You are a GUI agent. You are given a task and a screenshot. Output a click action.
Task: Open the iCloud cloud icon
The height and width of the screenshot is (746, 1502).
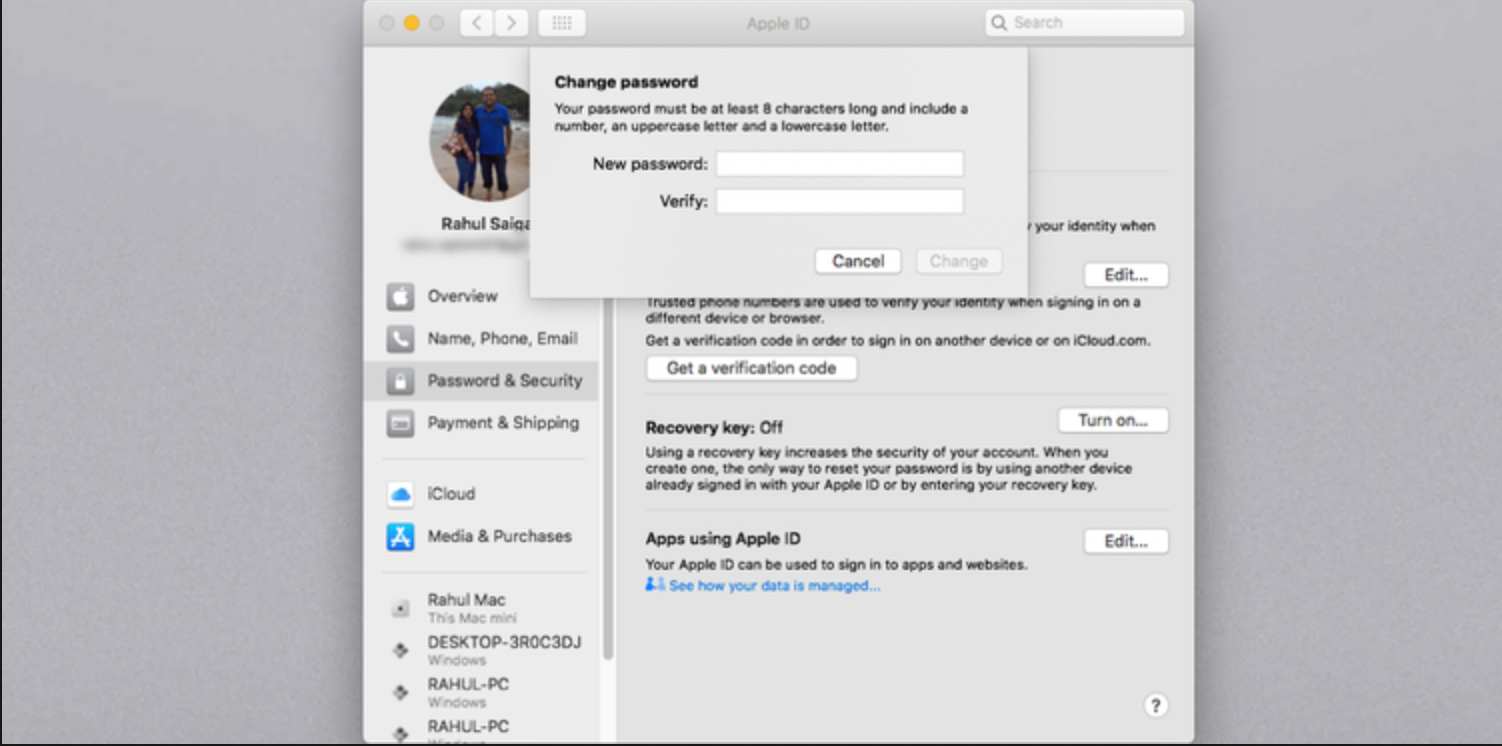[400, 494]
